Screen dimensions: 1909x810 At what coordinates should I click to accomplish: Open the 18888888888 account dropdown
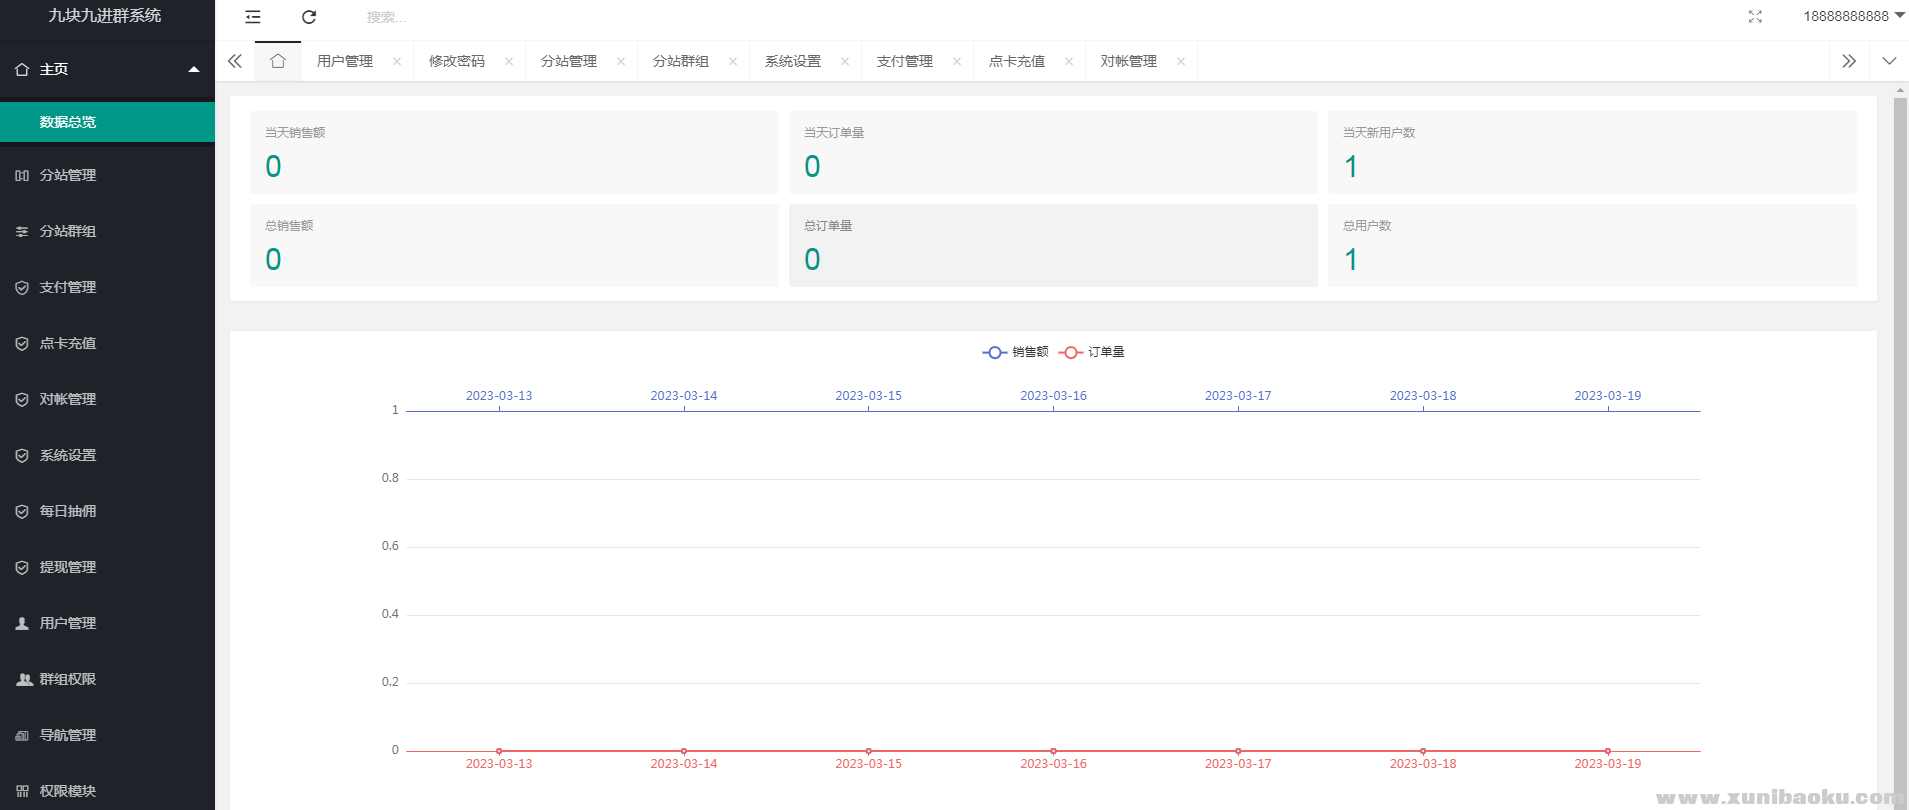click(1853, 16)
